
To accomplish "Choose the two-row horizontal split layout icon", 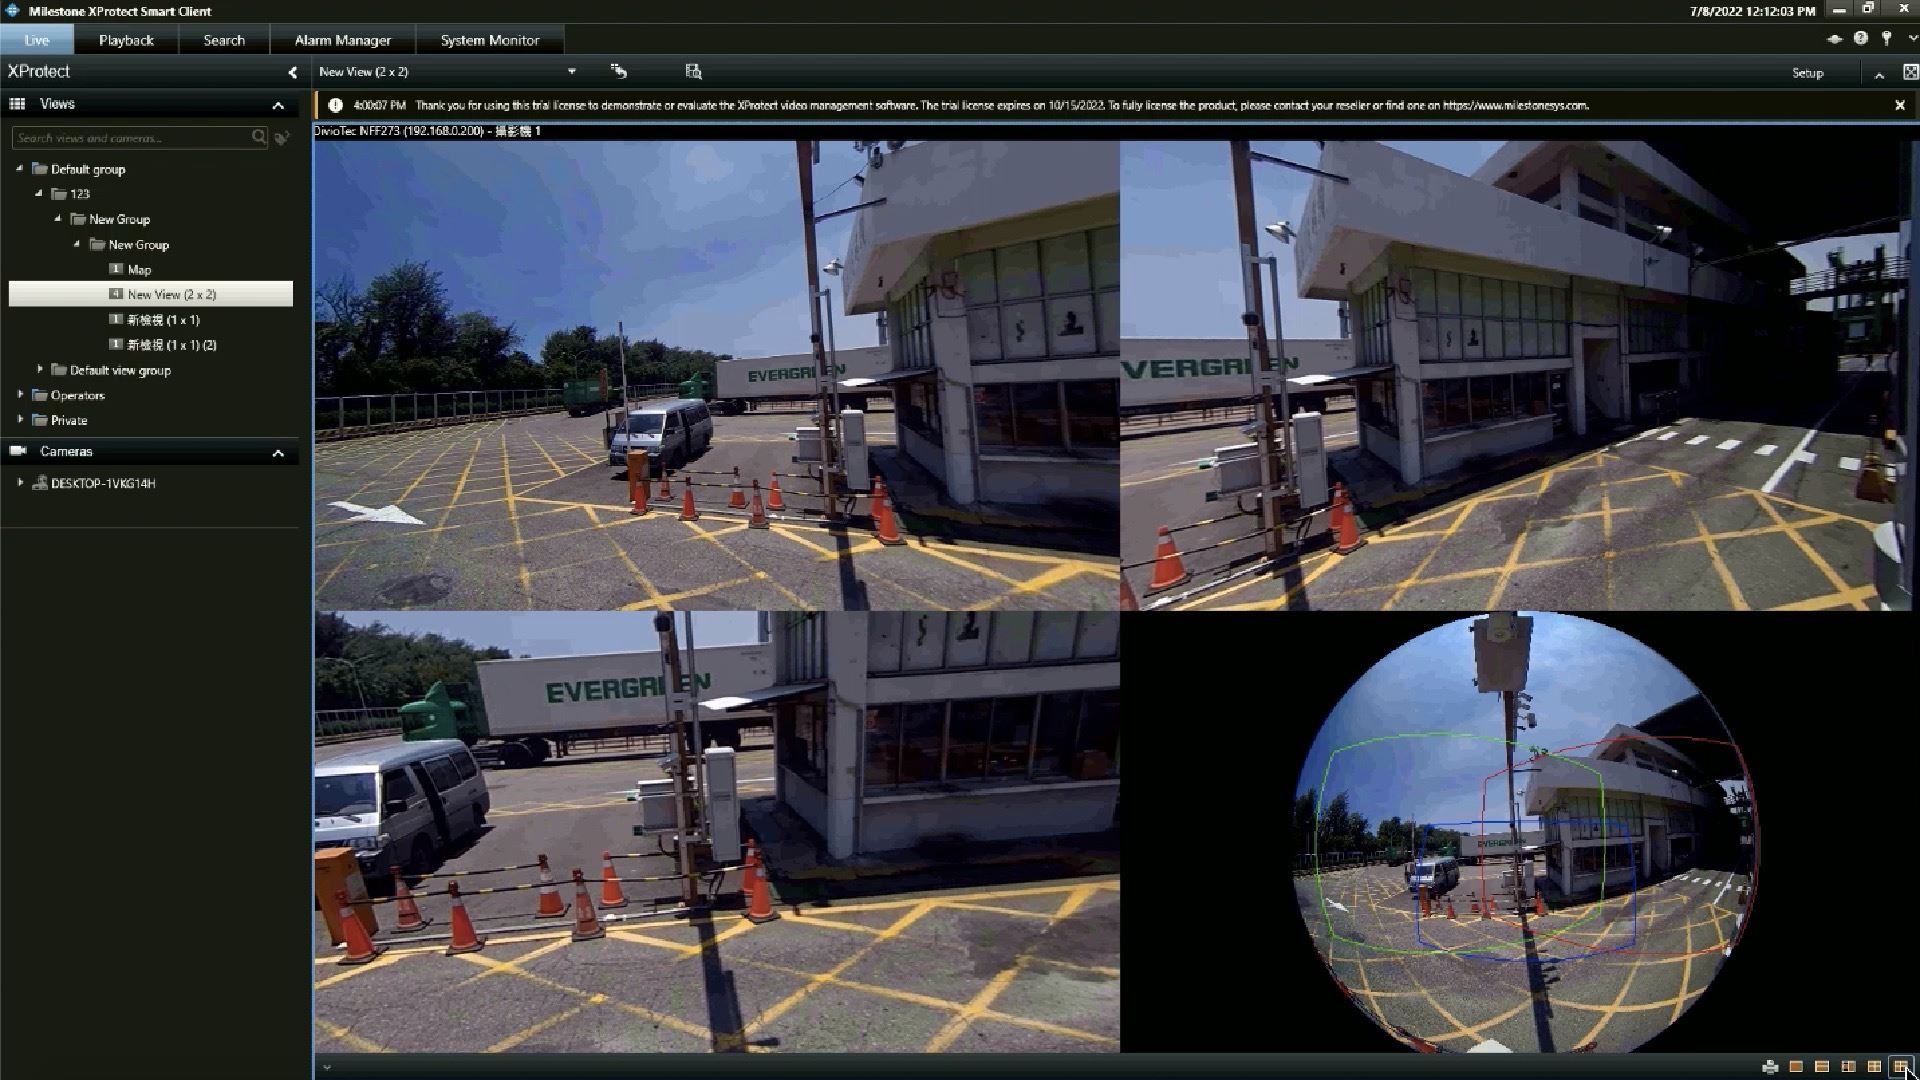I will pos(1822,1067).
